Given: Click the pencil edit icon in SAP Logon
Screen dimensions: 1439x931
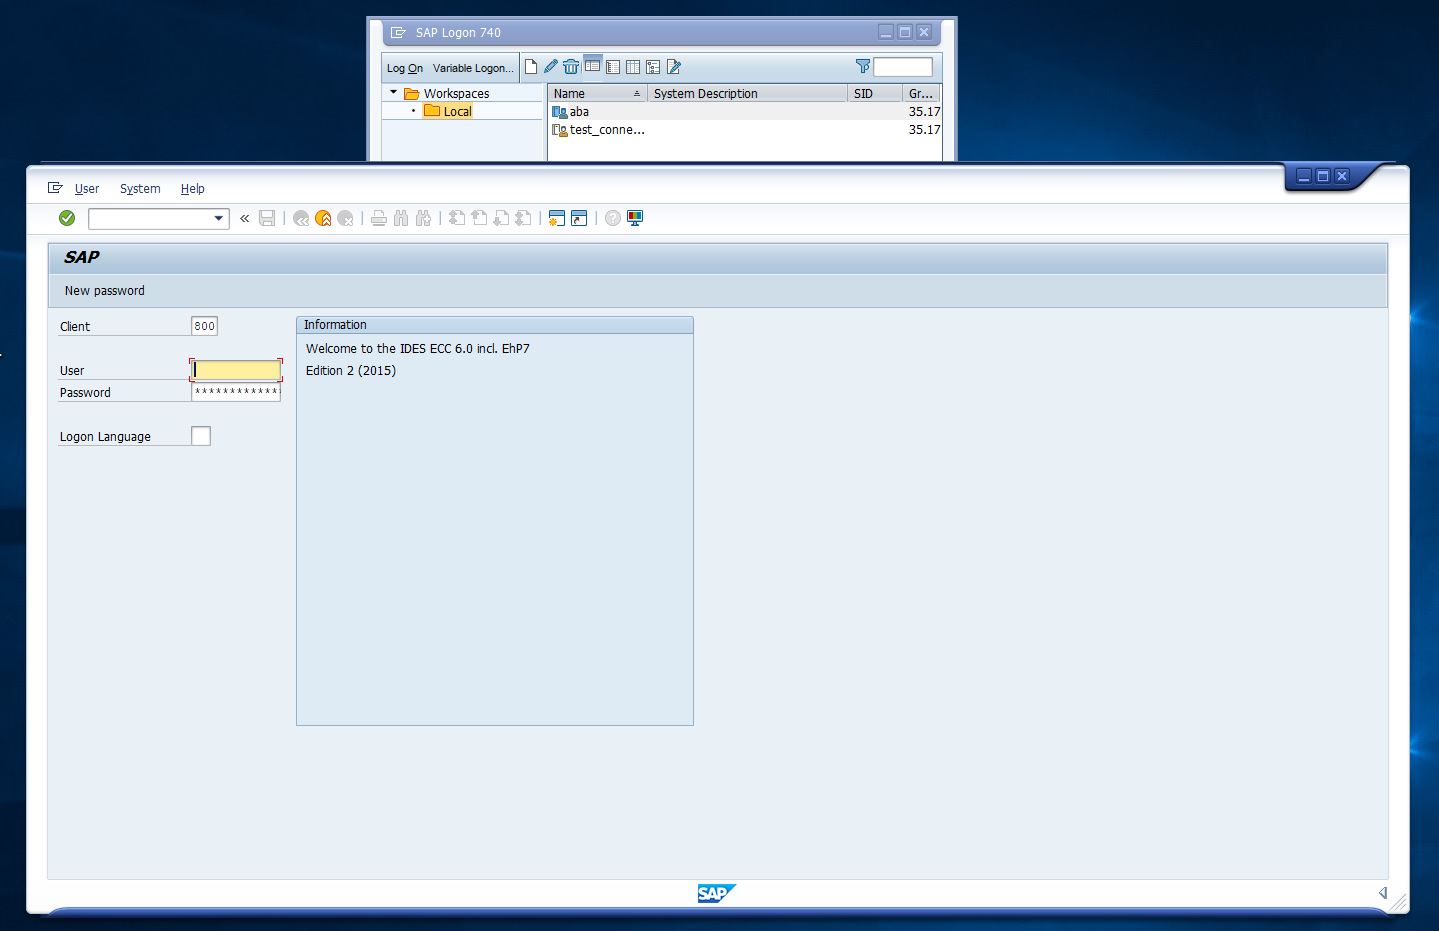Looking at the screenshot, I should [x=551, y=67].
